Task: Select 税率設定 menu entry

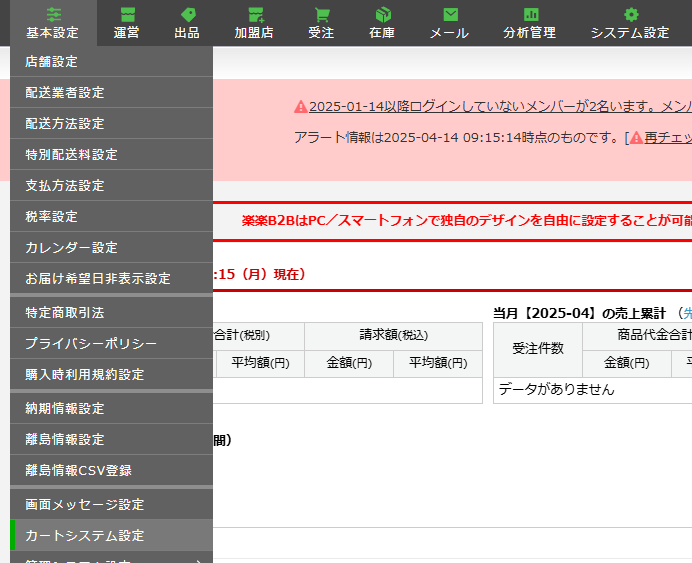Action: pos(111,216)
